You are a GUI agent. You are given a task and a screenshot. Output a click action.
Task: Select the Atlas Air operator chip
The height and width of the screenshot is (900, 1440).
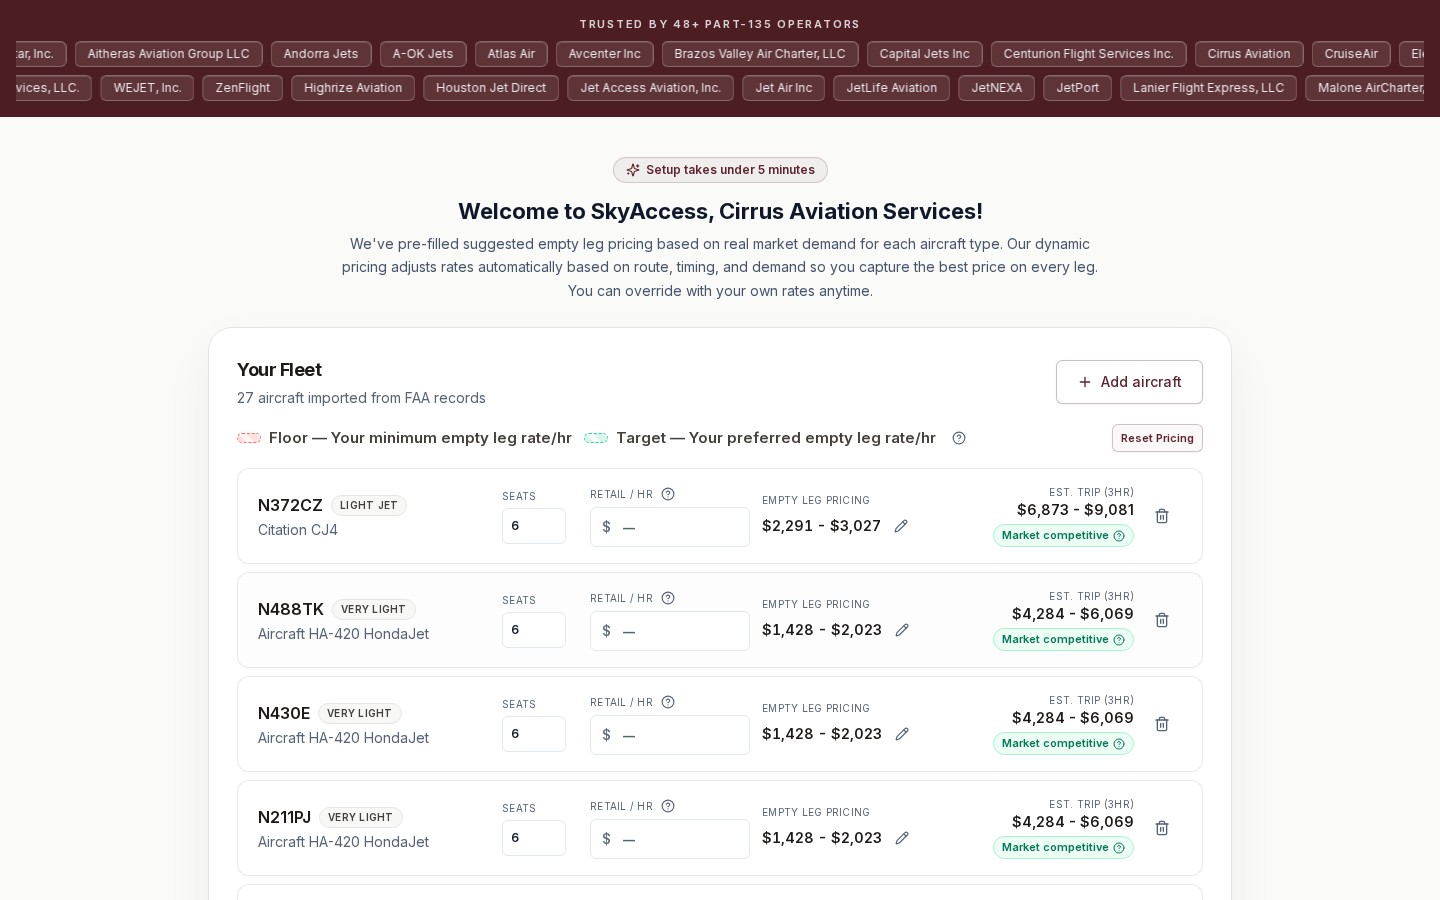click(511, 54)
